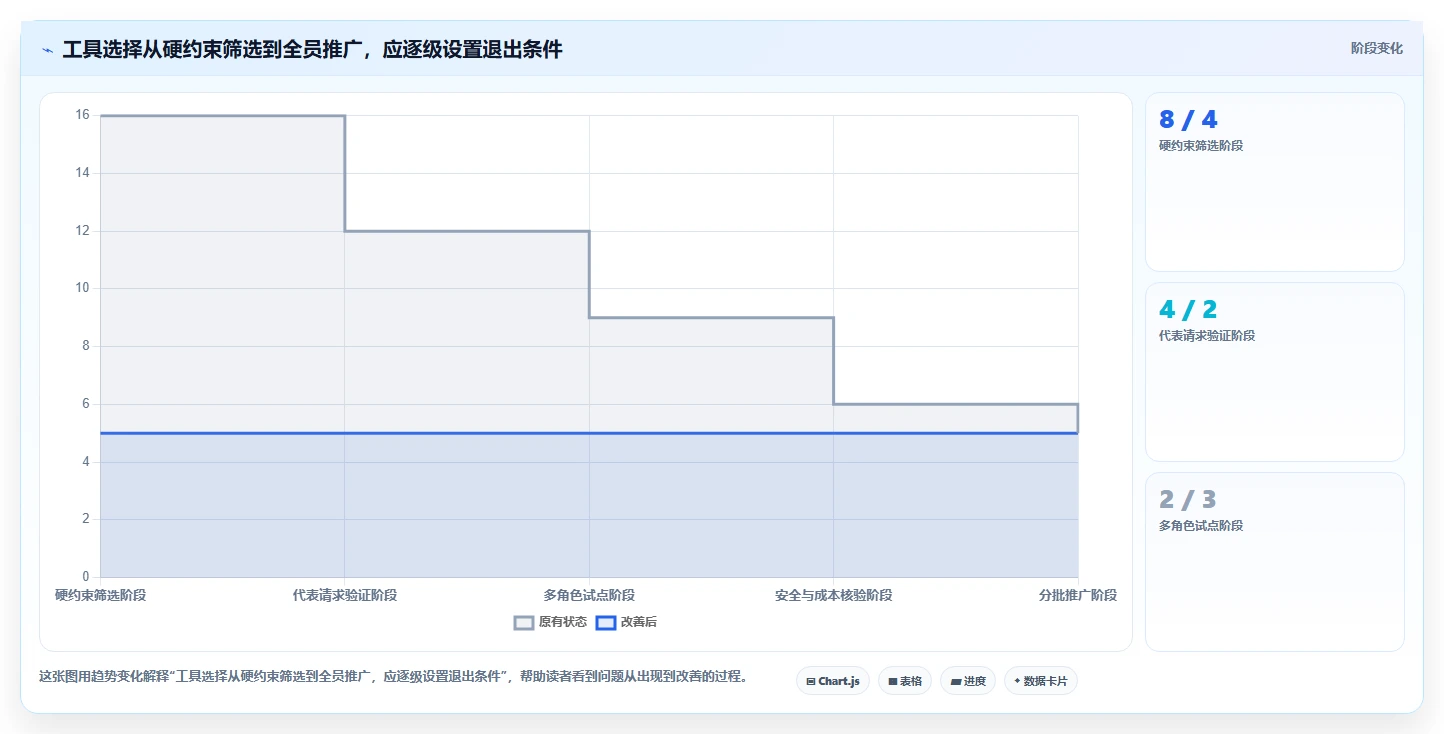Click the y-axis value 4
The image size is (1444, 734).
pos(85,462)
